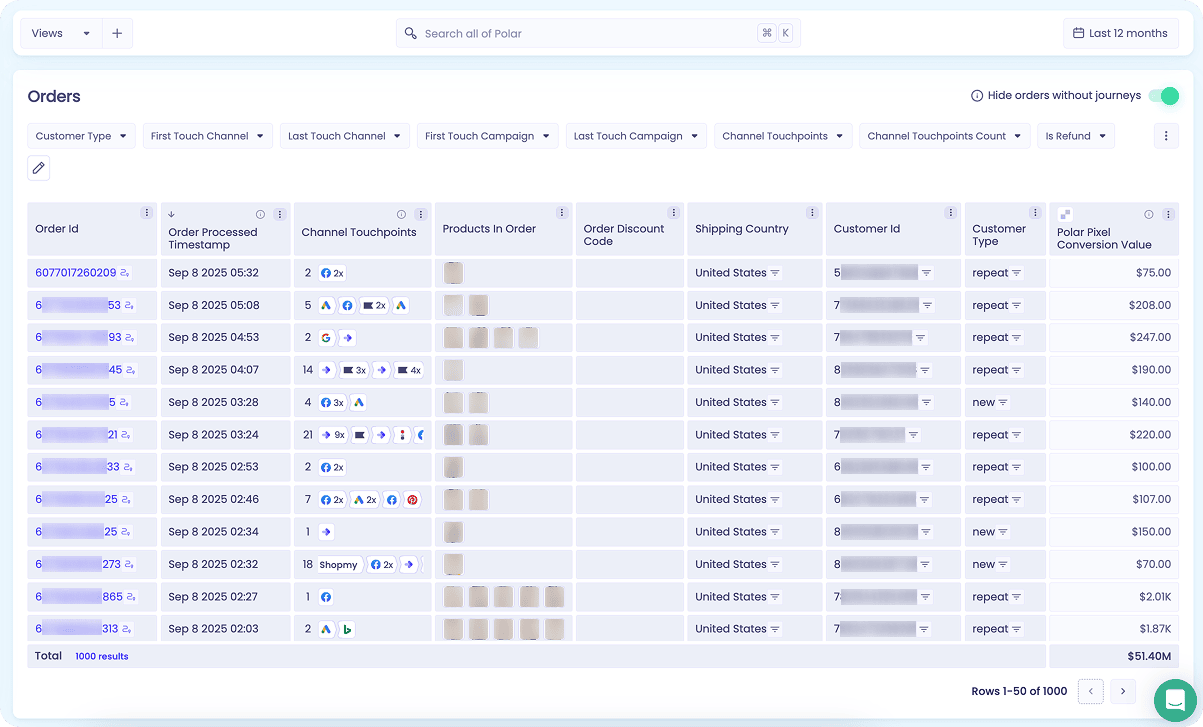The height and width of the screenshot is (727, 1203).
Task: Open Polar Pixel Conversion Value column options menu
Action: [1168, 214]
